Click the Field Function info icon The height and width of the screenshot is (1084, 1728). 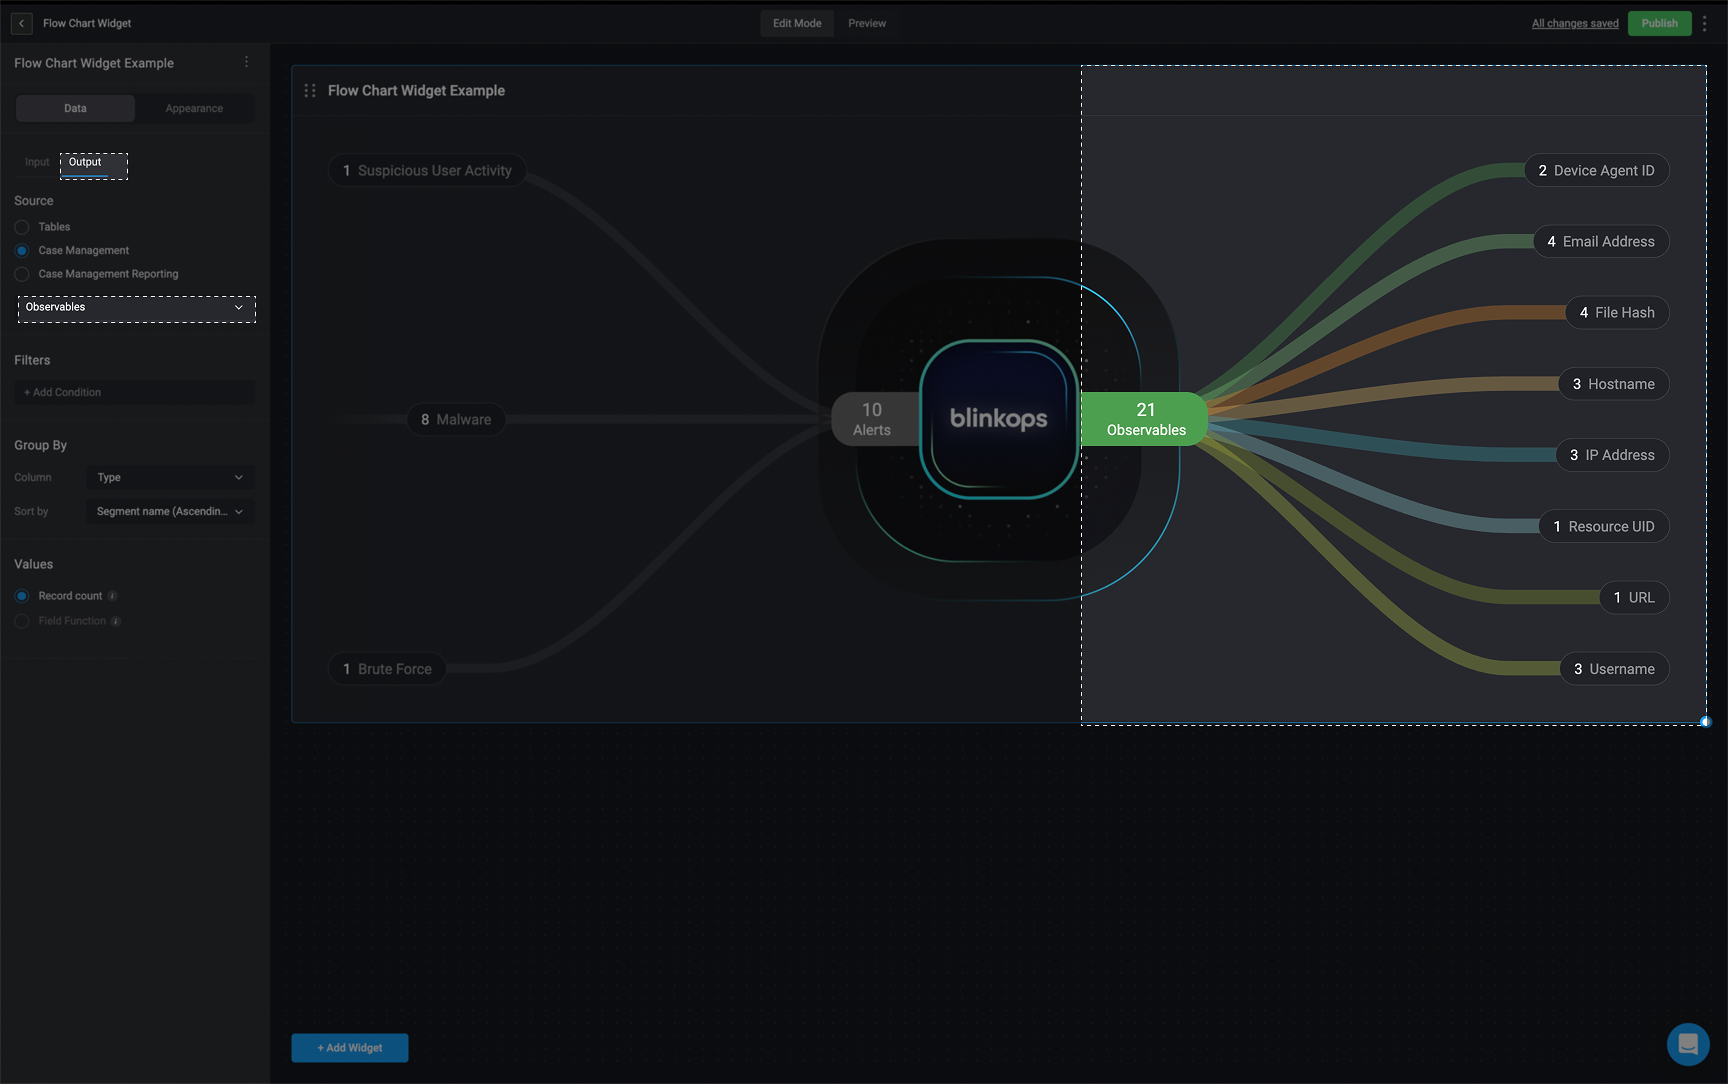[116, 621]
